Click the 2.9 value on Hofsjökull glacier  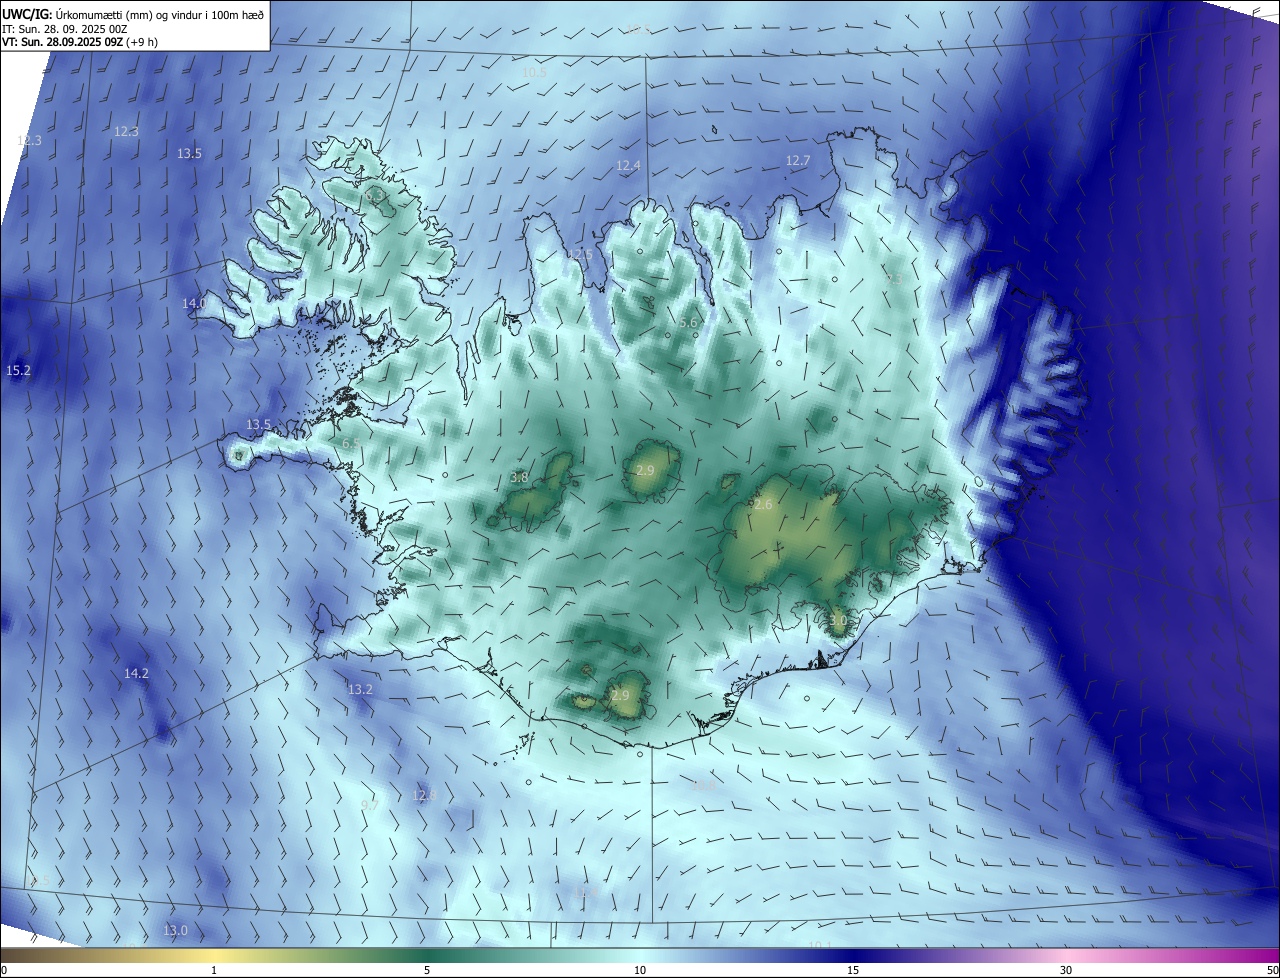click(x=645, y=470)
